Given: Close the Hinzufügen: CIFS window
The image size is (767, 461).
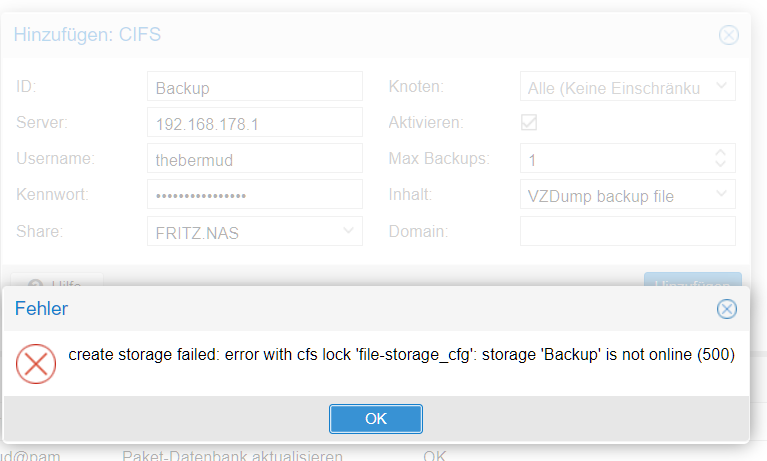Looking at the screenshot, I should point(728,35).
